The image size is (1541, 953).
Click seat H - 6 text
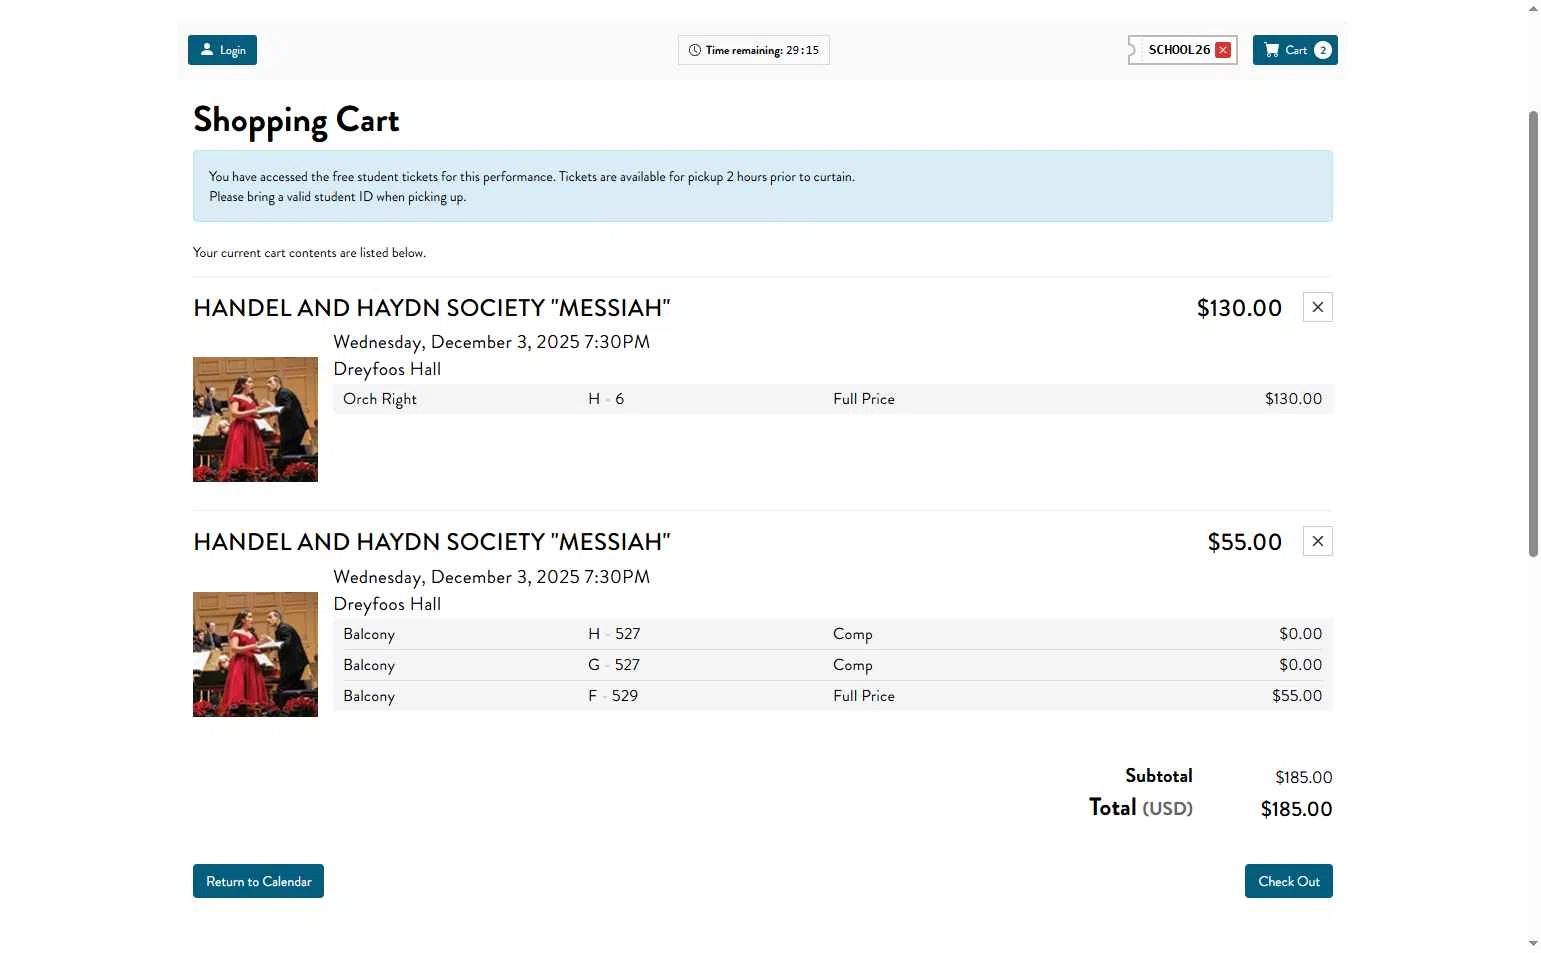[x=606, y=399]
